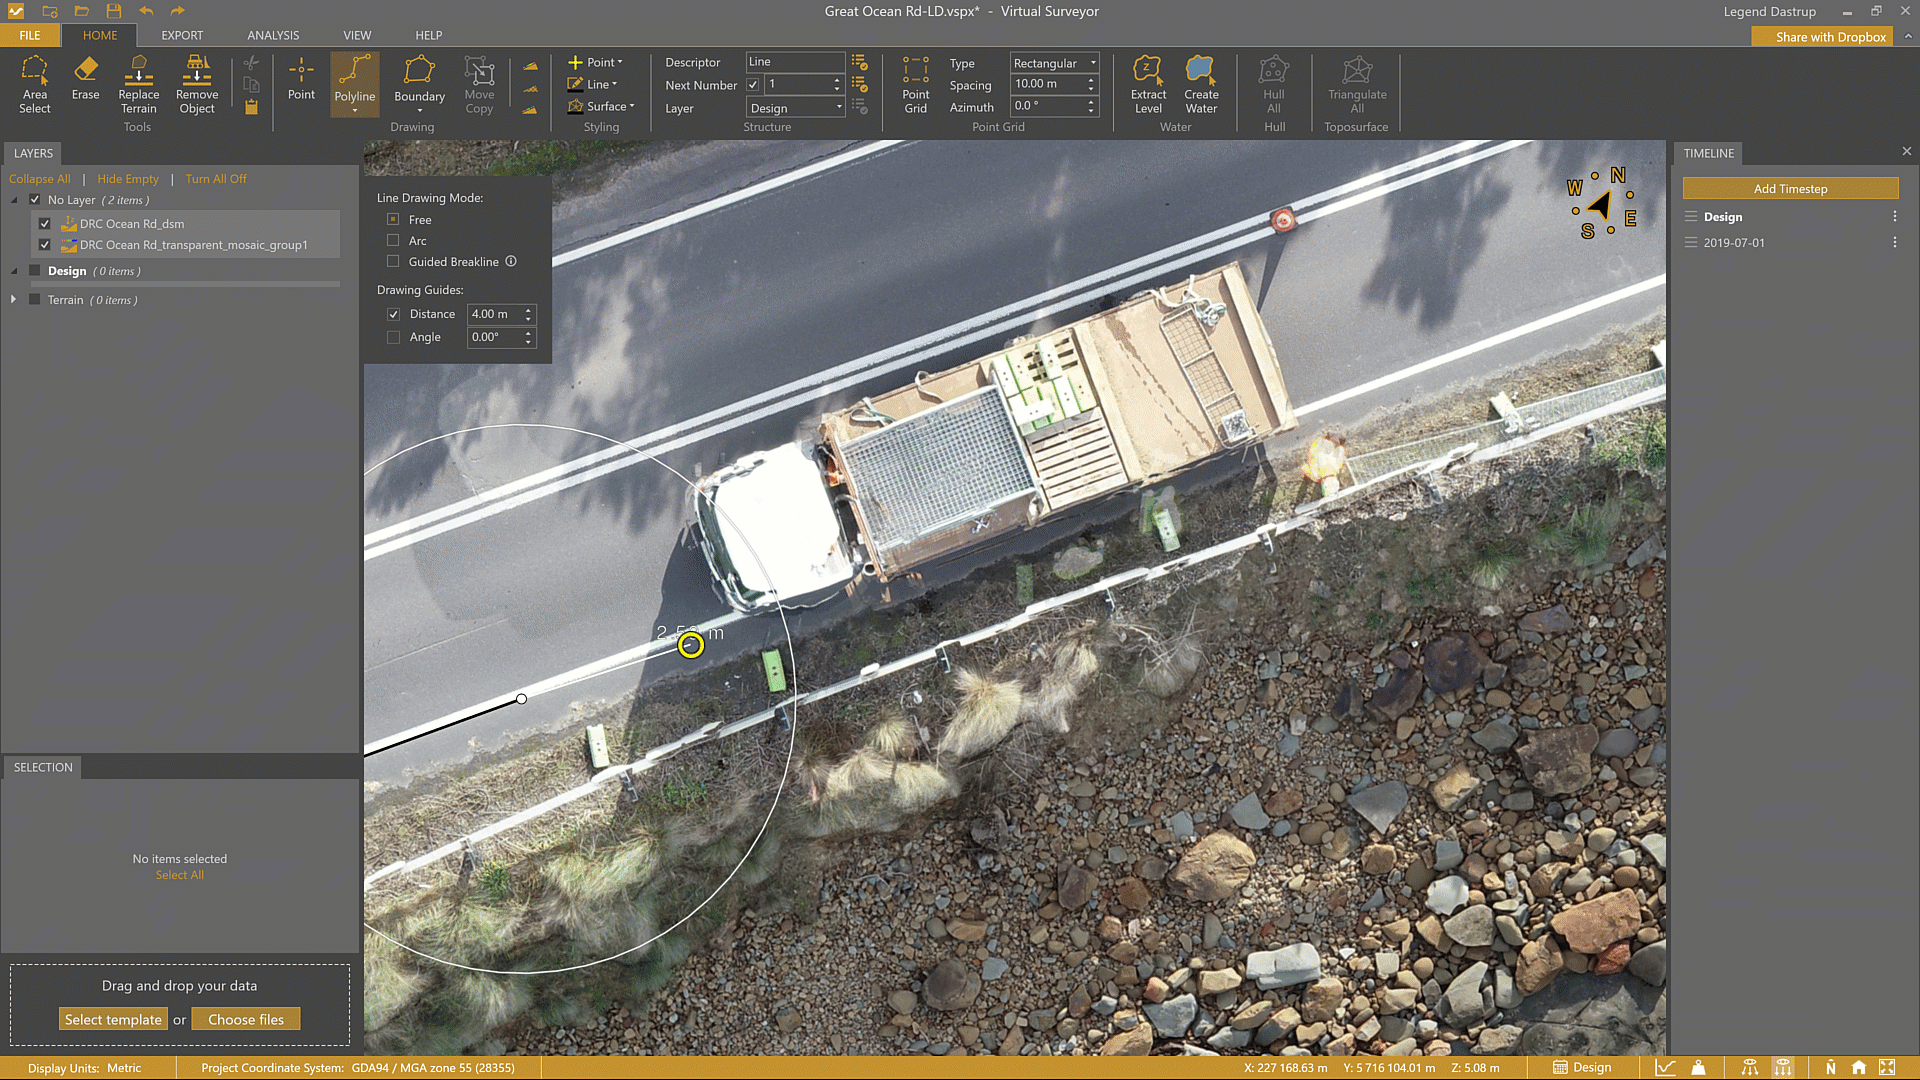Click the Extract Level water tool
Image resolution: width=1920 pixels, height=1080 pixels.
point(1148,84)
